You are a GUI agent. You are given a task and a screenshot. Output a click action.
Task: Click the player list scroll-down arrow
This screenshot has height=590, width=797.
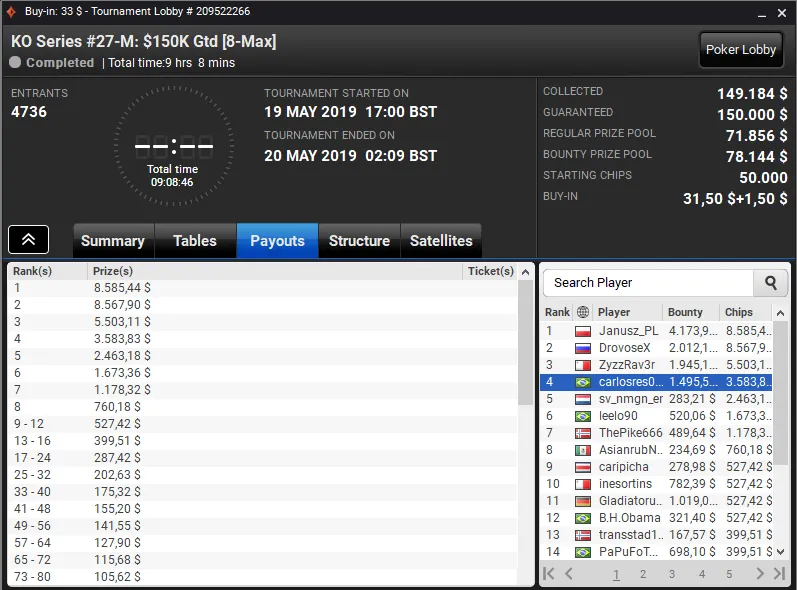[780, 552]
